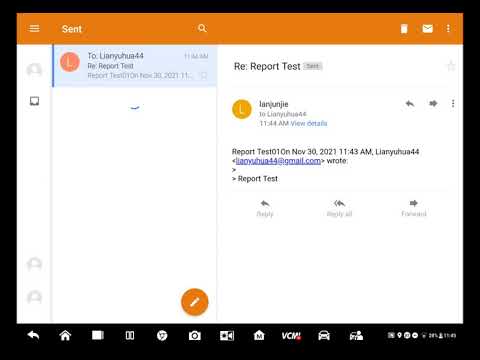Open recent apps square icon

(x=98, y=335)
